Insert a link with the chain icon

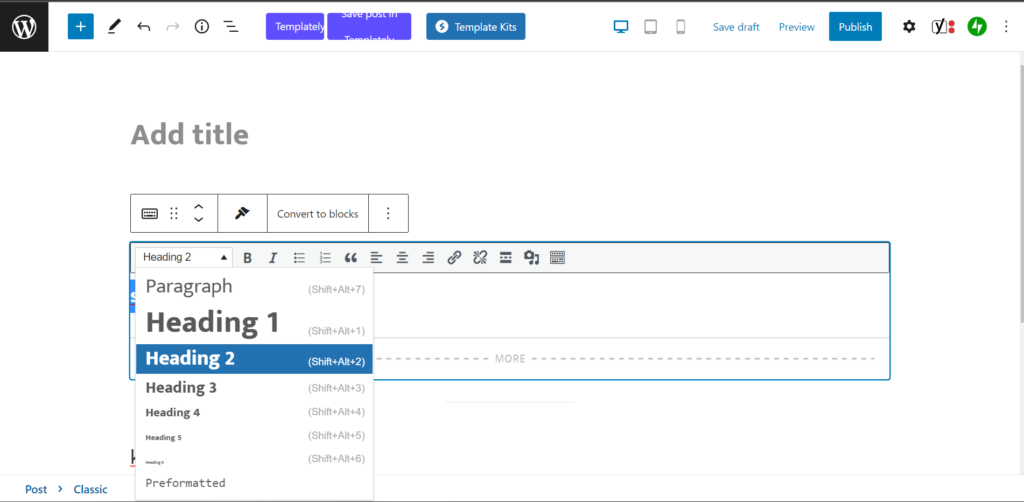point(454,258)
